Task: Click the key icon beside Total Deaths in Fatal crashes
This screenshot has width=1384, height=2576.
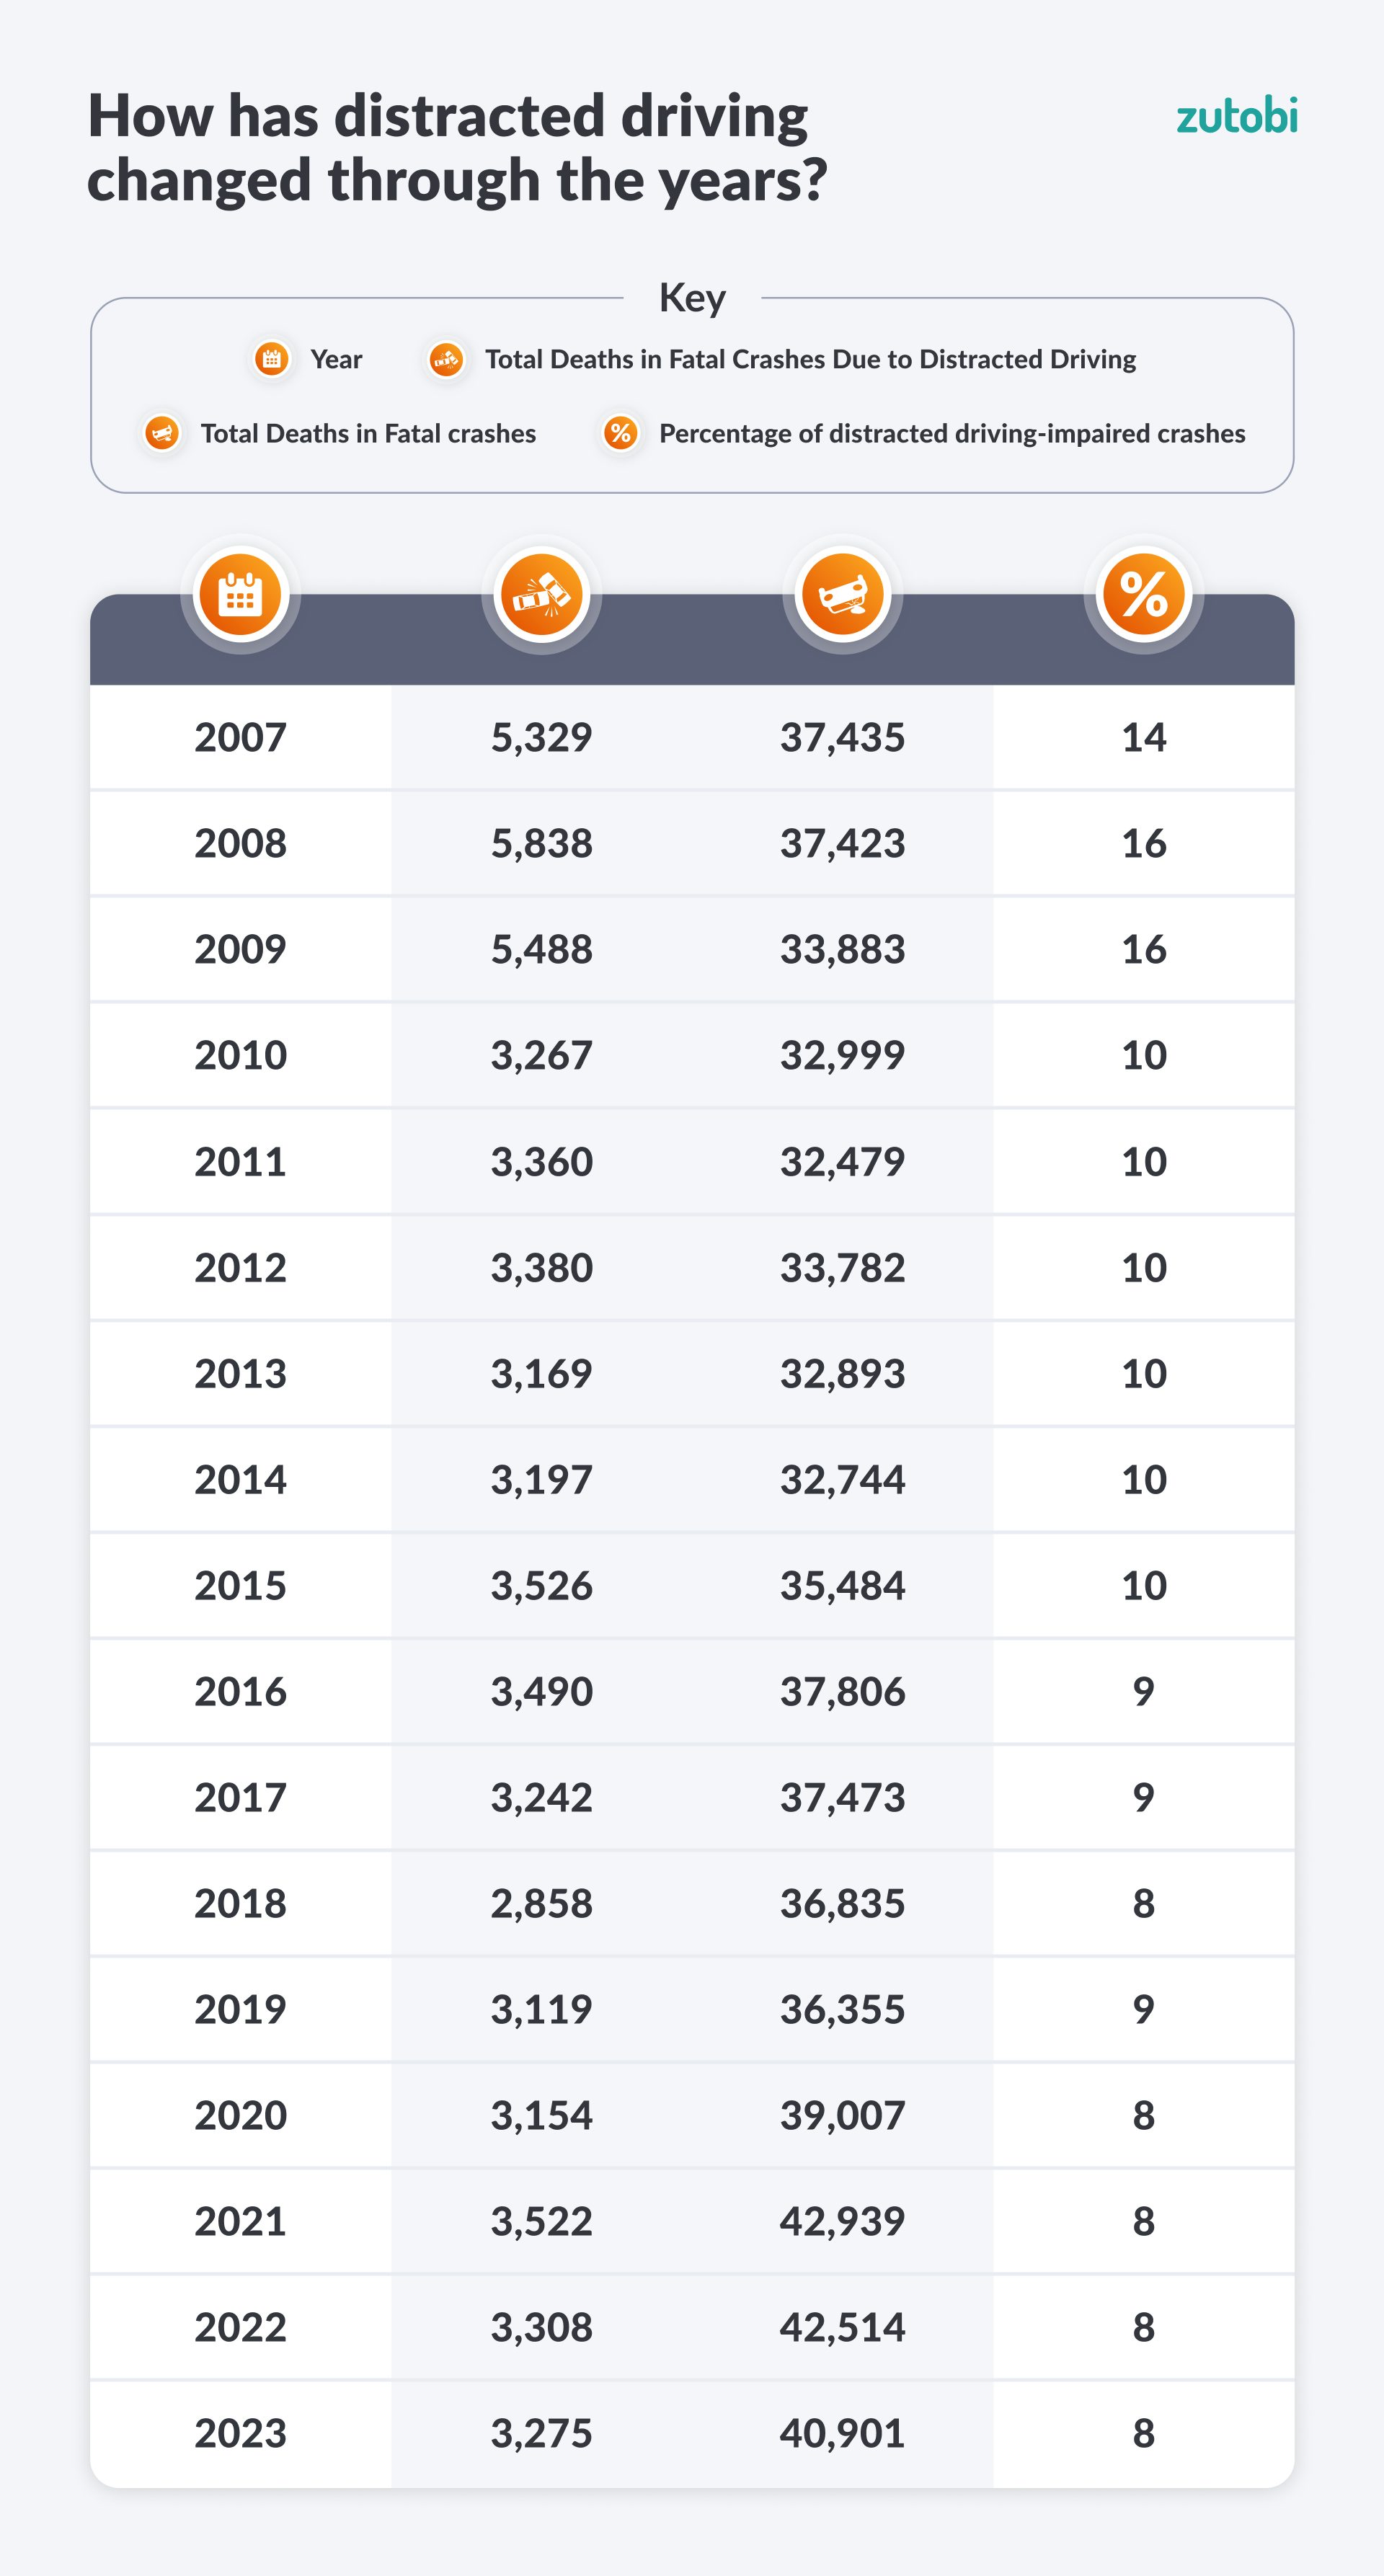Action: click(x=162, y=433)
